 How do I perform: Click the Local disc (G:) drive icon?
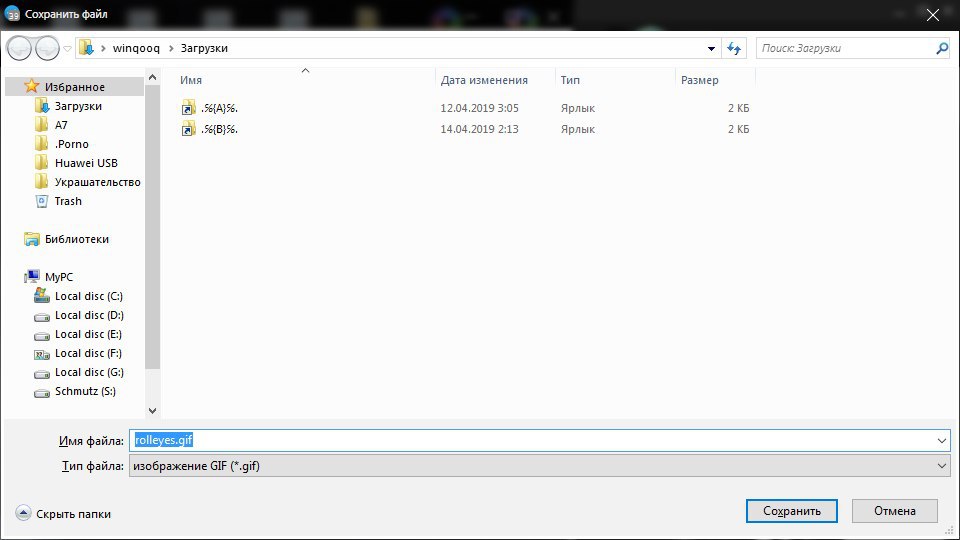[x=42, y=373]
